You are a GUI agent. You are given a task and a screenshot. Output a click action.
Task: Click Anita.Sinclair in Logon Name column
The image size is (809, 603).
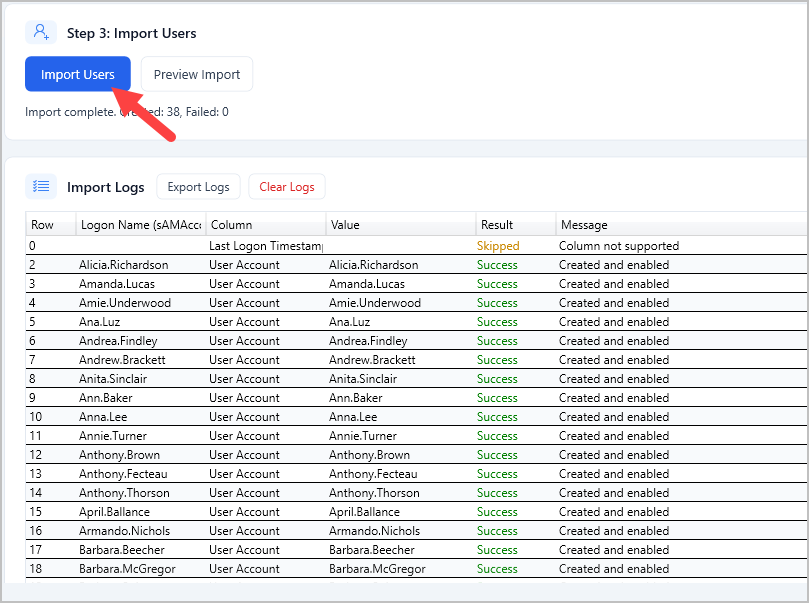tap(113, 379)
